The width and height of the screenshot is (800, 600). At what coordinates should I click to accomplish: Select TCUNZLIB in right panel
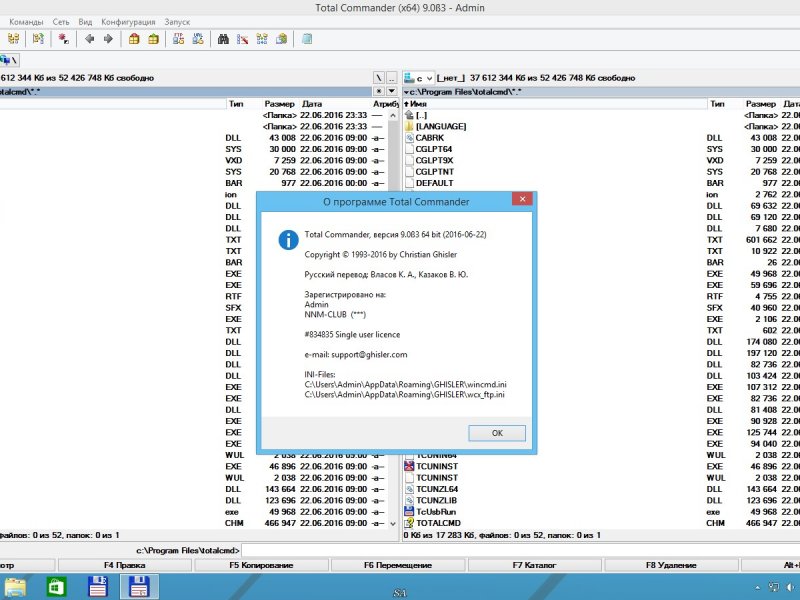click(437, 501)
